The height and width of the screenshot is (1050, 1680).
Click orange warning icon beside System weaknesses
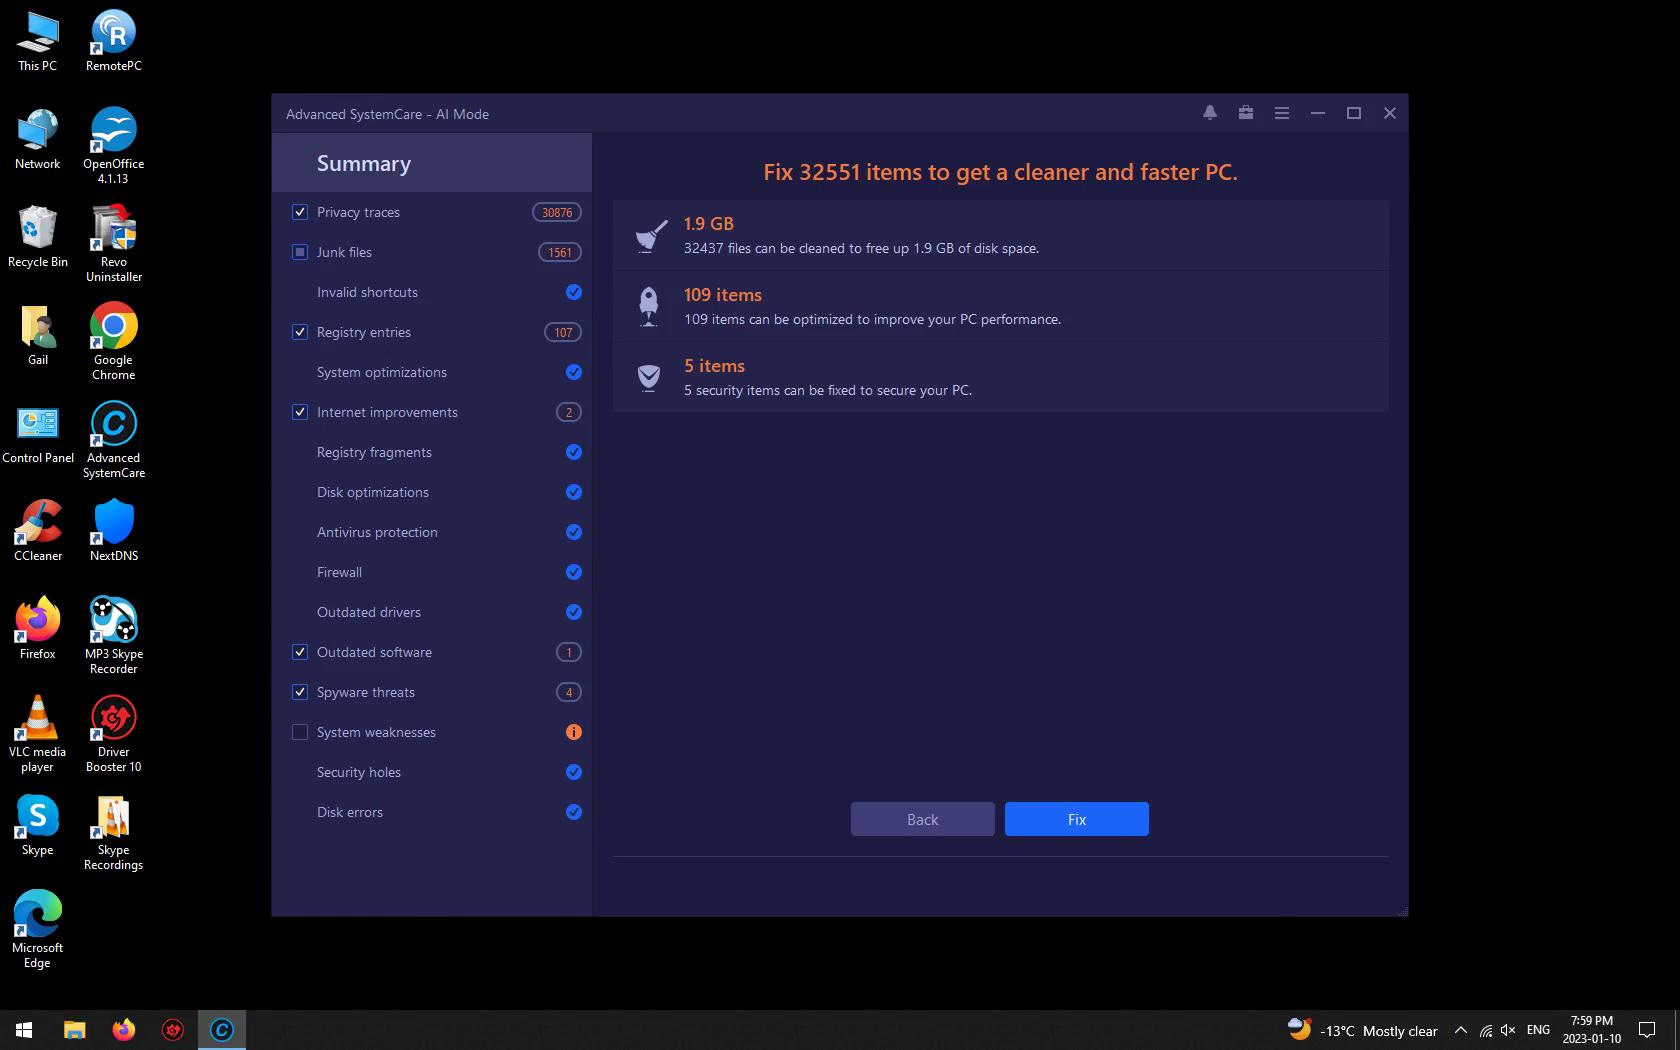pyautogui.click(x=574, y=732)
